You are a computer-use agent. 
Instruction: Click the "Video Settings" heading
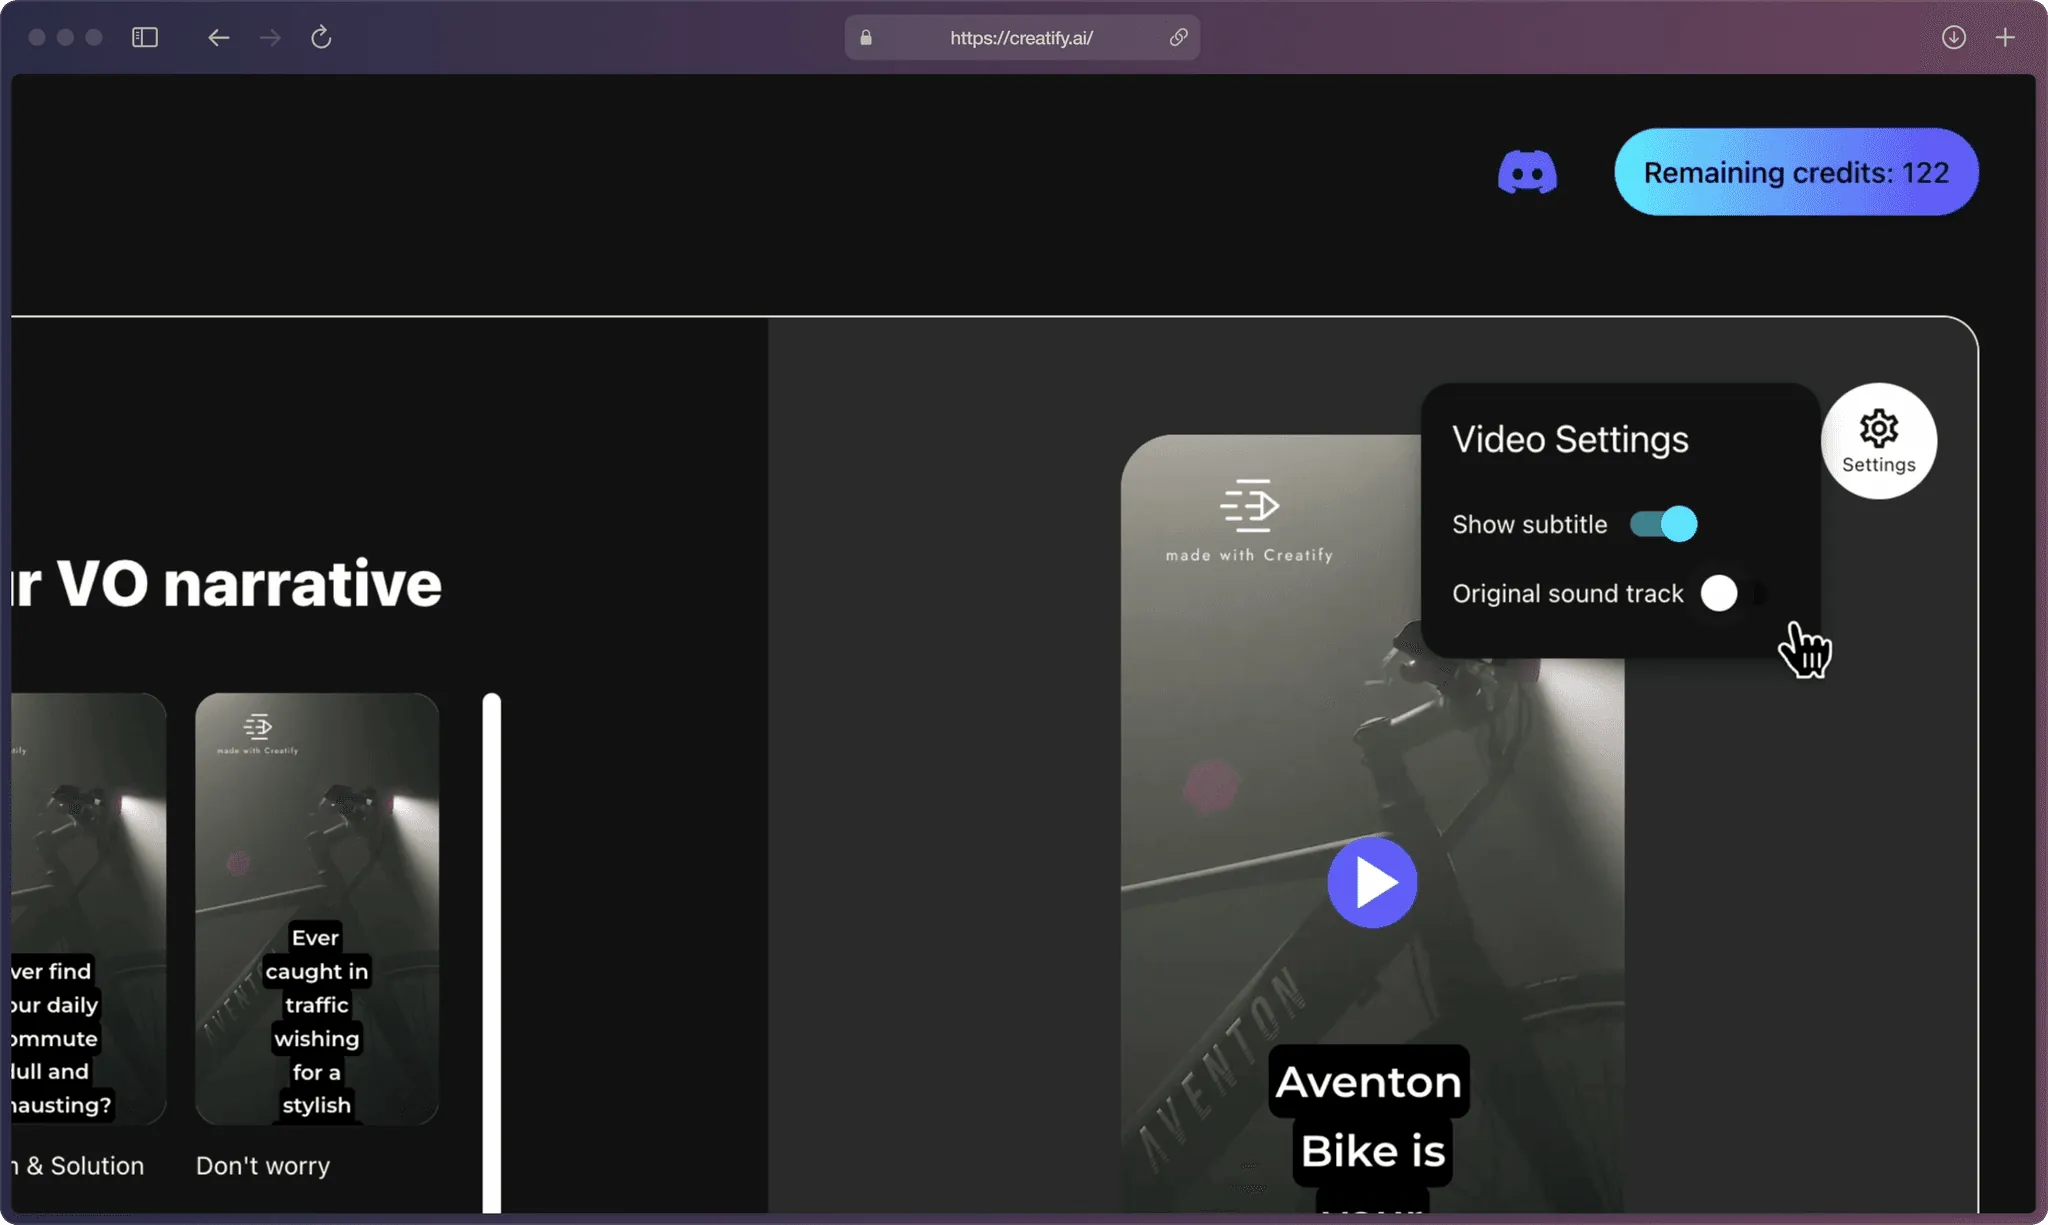click(x=1570, y=440)
